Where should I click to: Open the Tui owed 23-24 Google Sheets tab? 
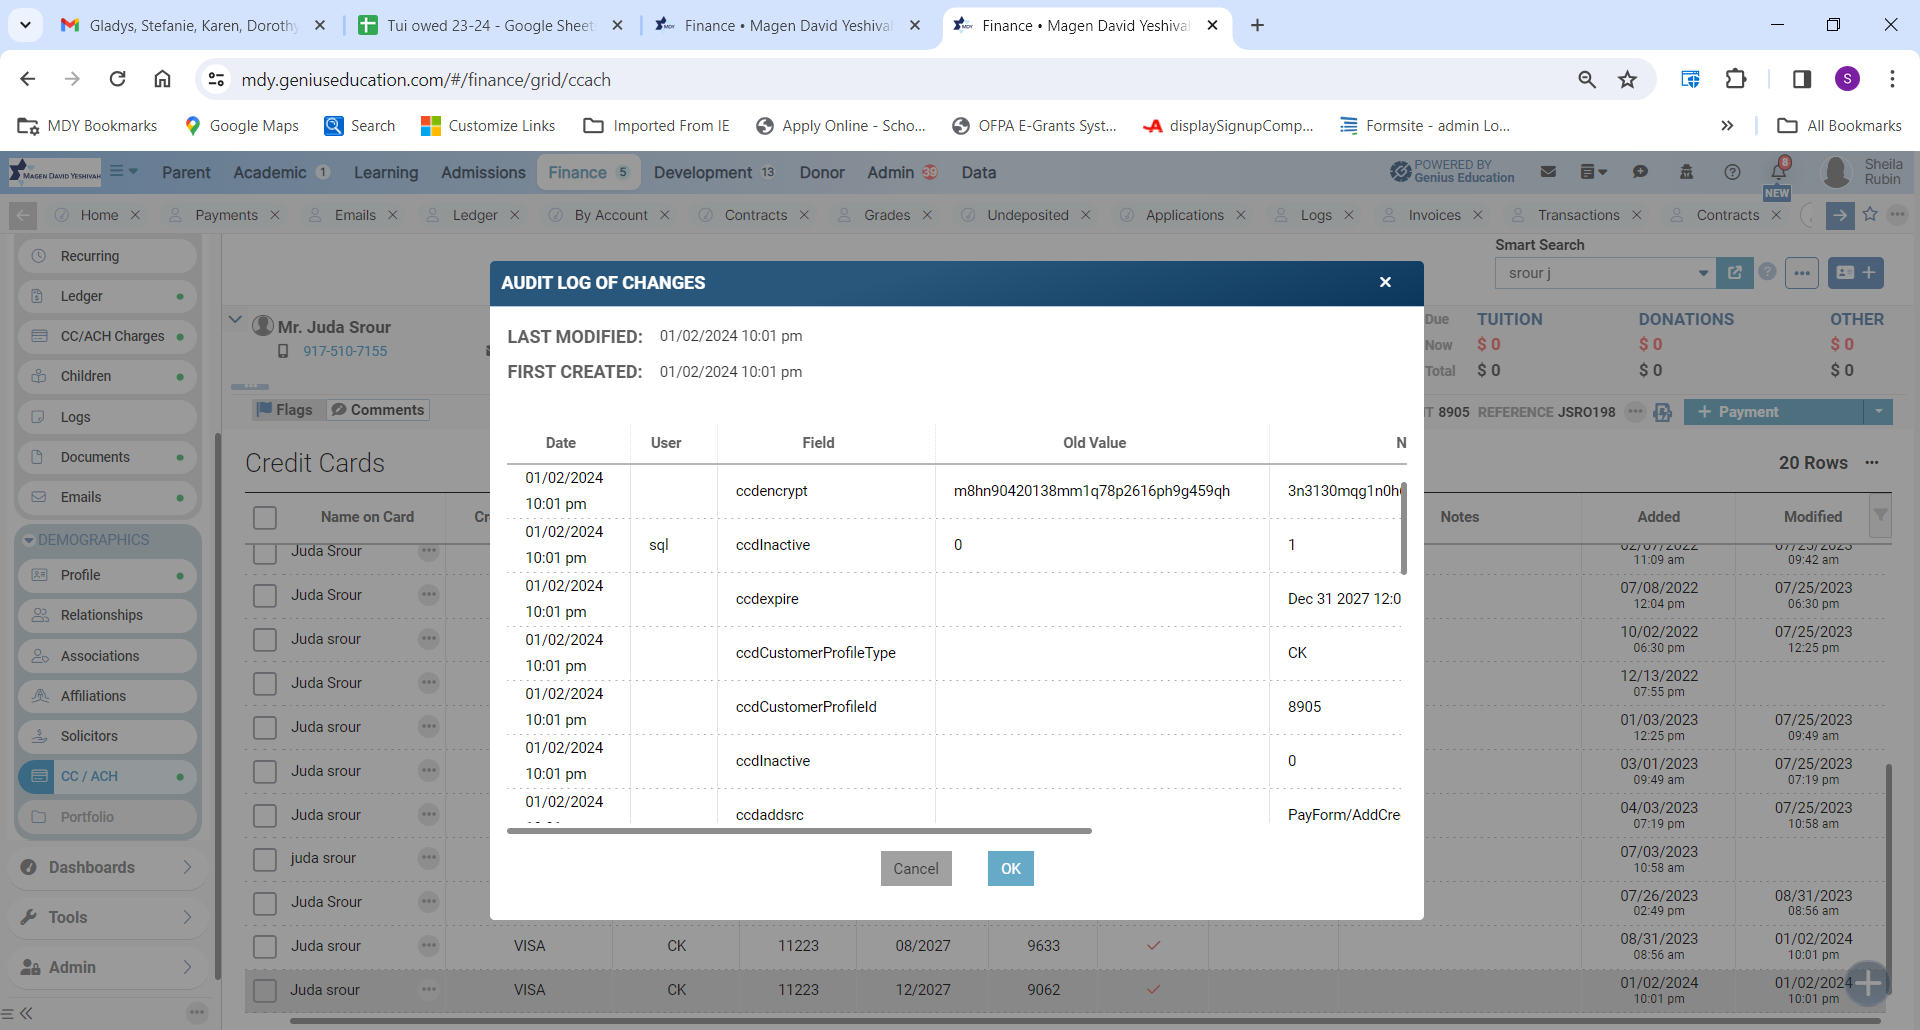(490, 25)
